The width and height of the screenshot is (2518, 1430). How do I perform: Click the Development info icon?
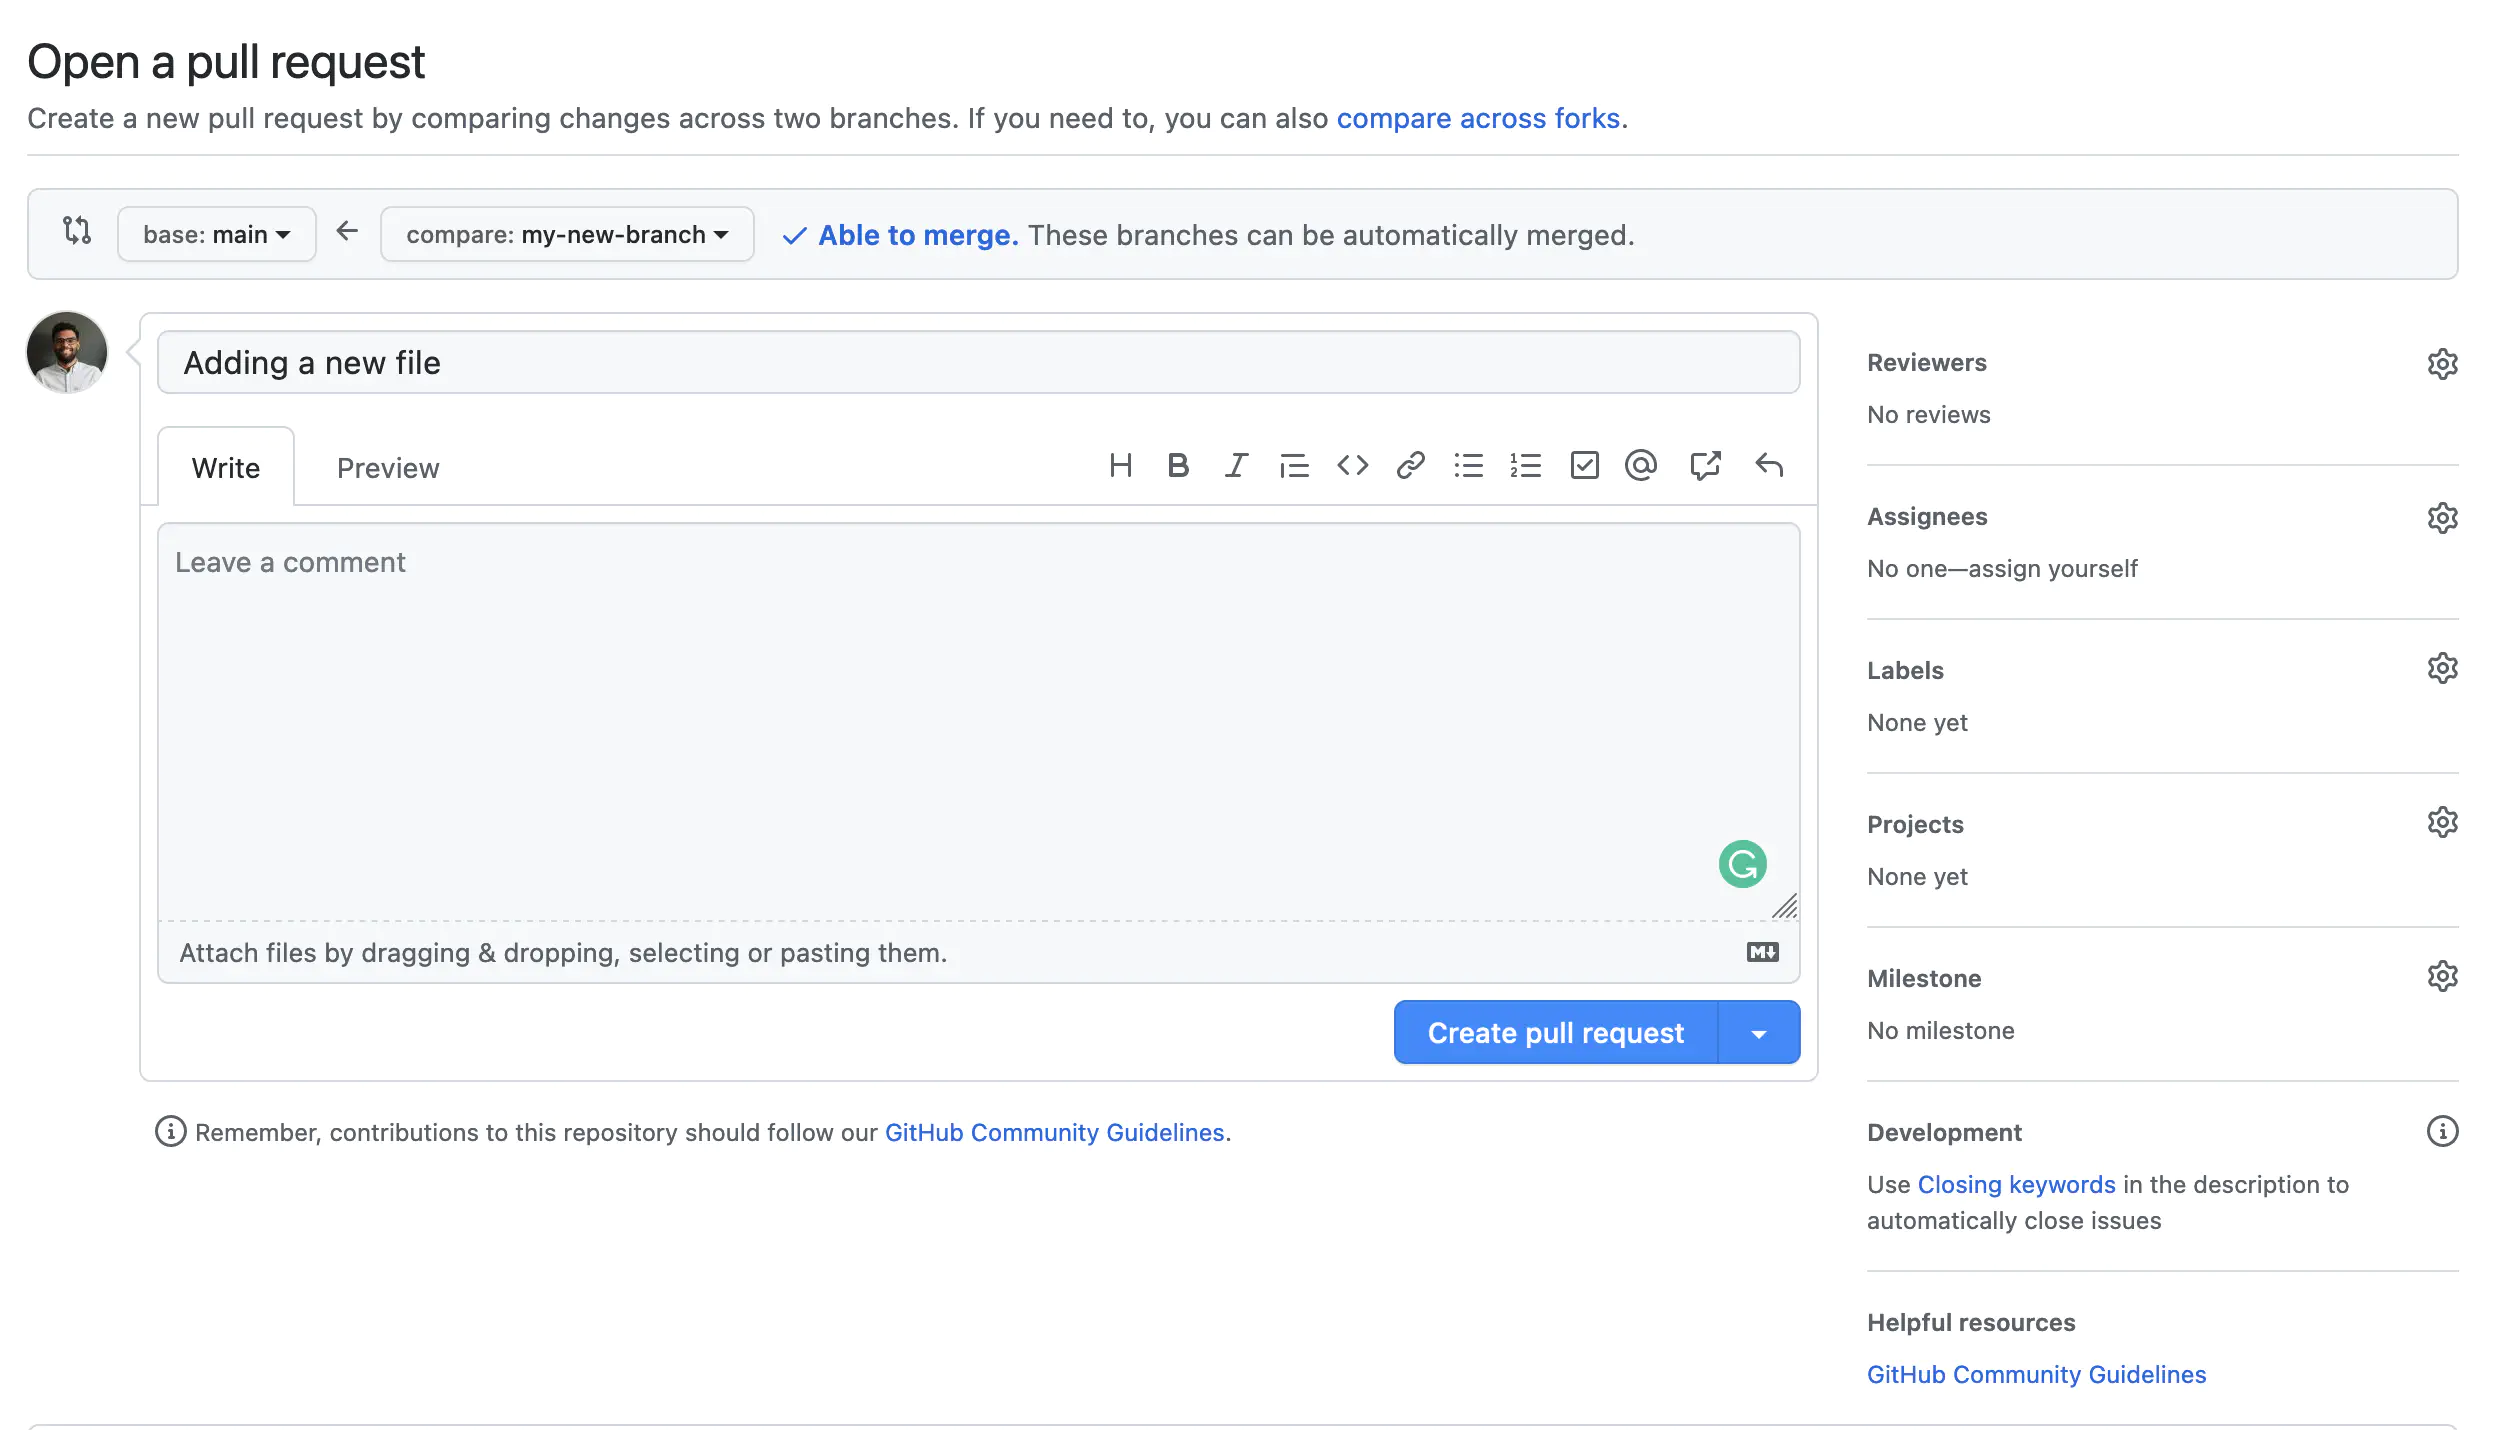[x=2442, y=1131]
